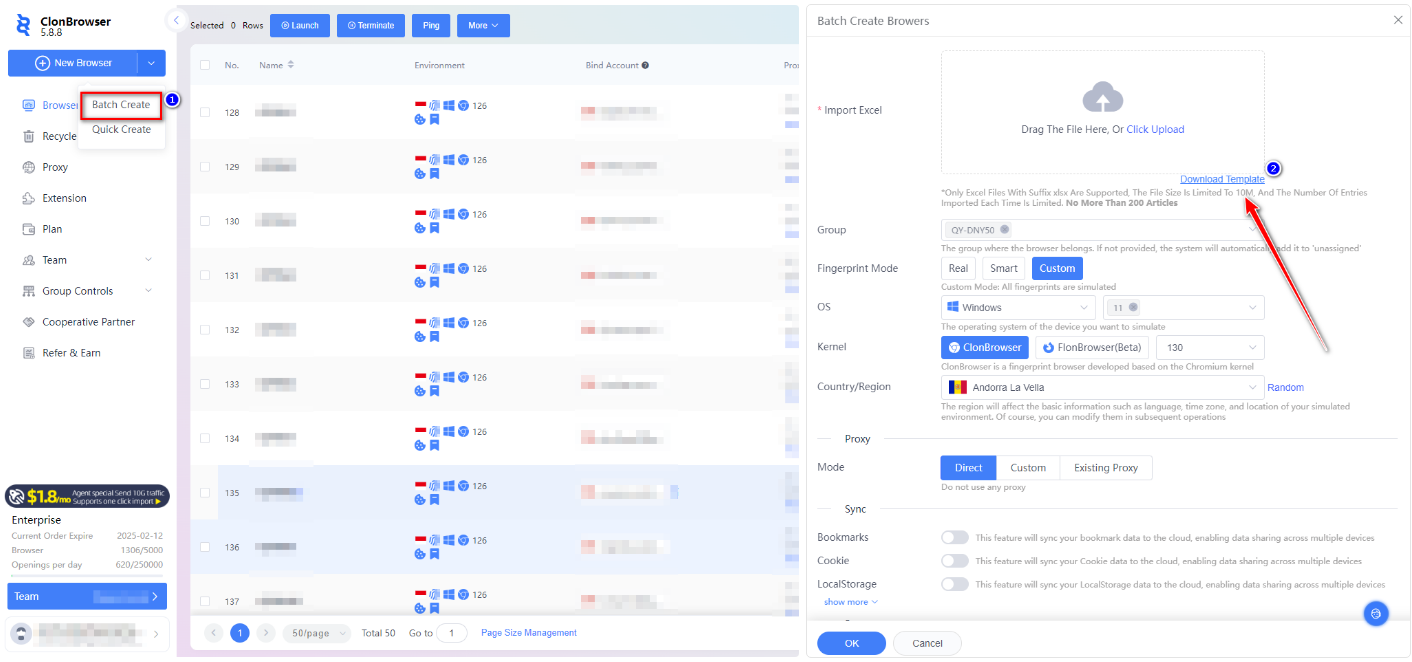Check the box for row 133
This screenshot has height=662, width=1412.
point(205,384)
